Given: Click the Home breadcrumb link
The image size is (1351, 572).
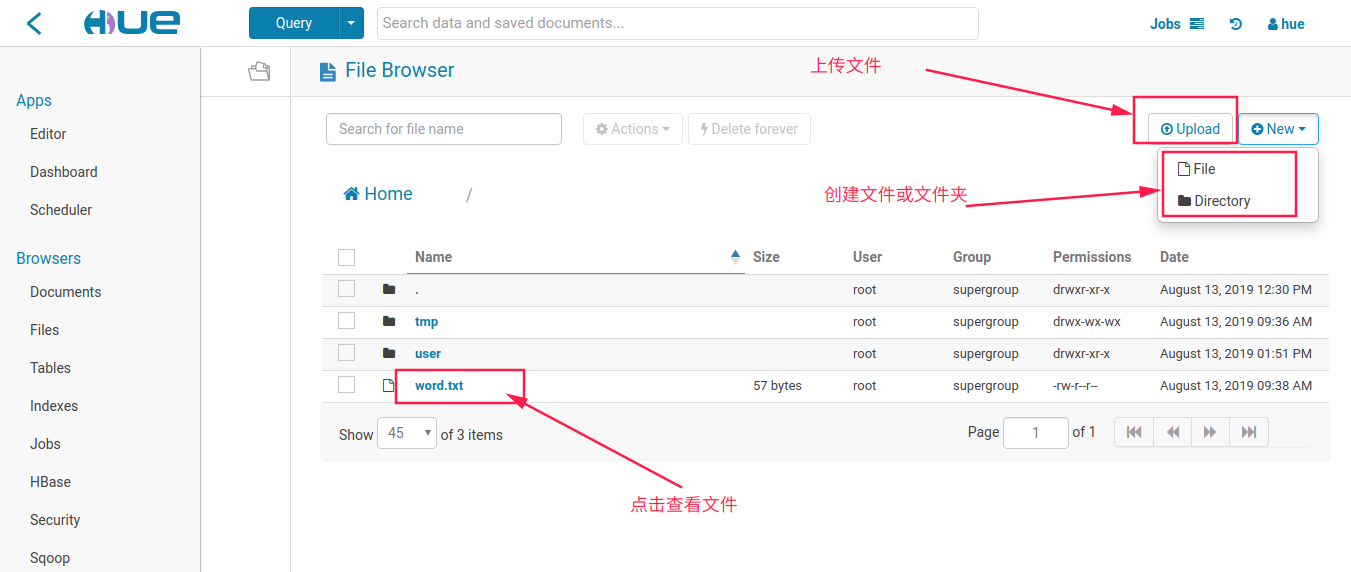Looking at the screenshot, I should click(378, 194).
